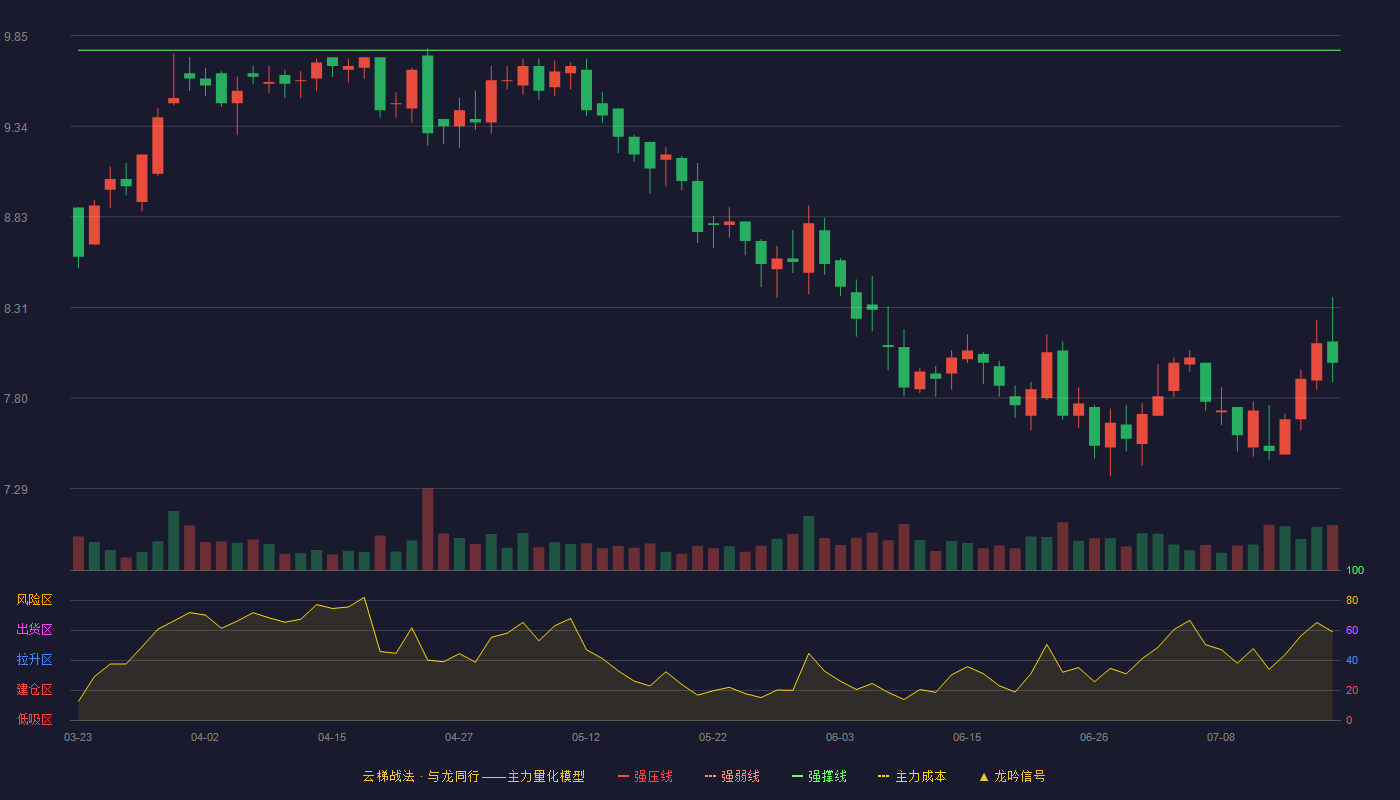Click the 风险区 zone label
This screenshot has width=1400, height=800.
click(x=34, y=600)
